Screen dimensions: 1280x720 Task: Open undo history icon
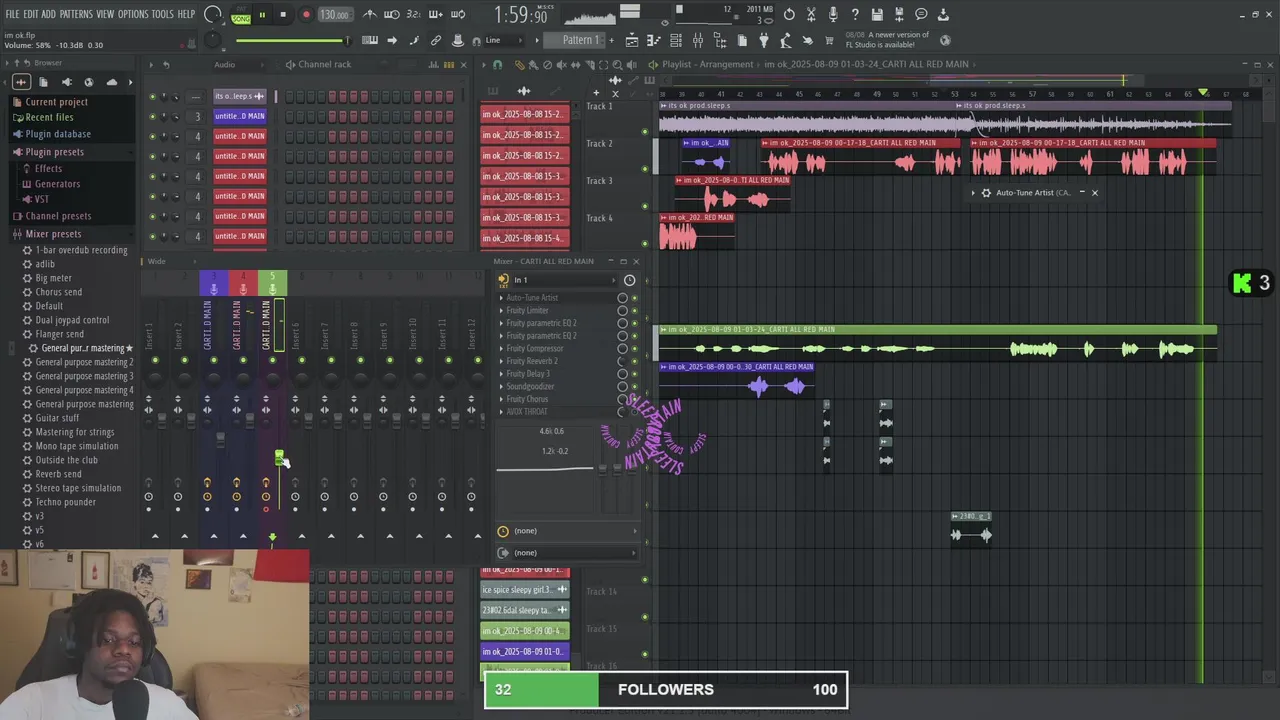point(789,14)
